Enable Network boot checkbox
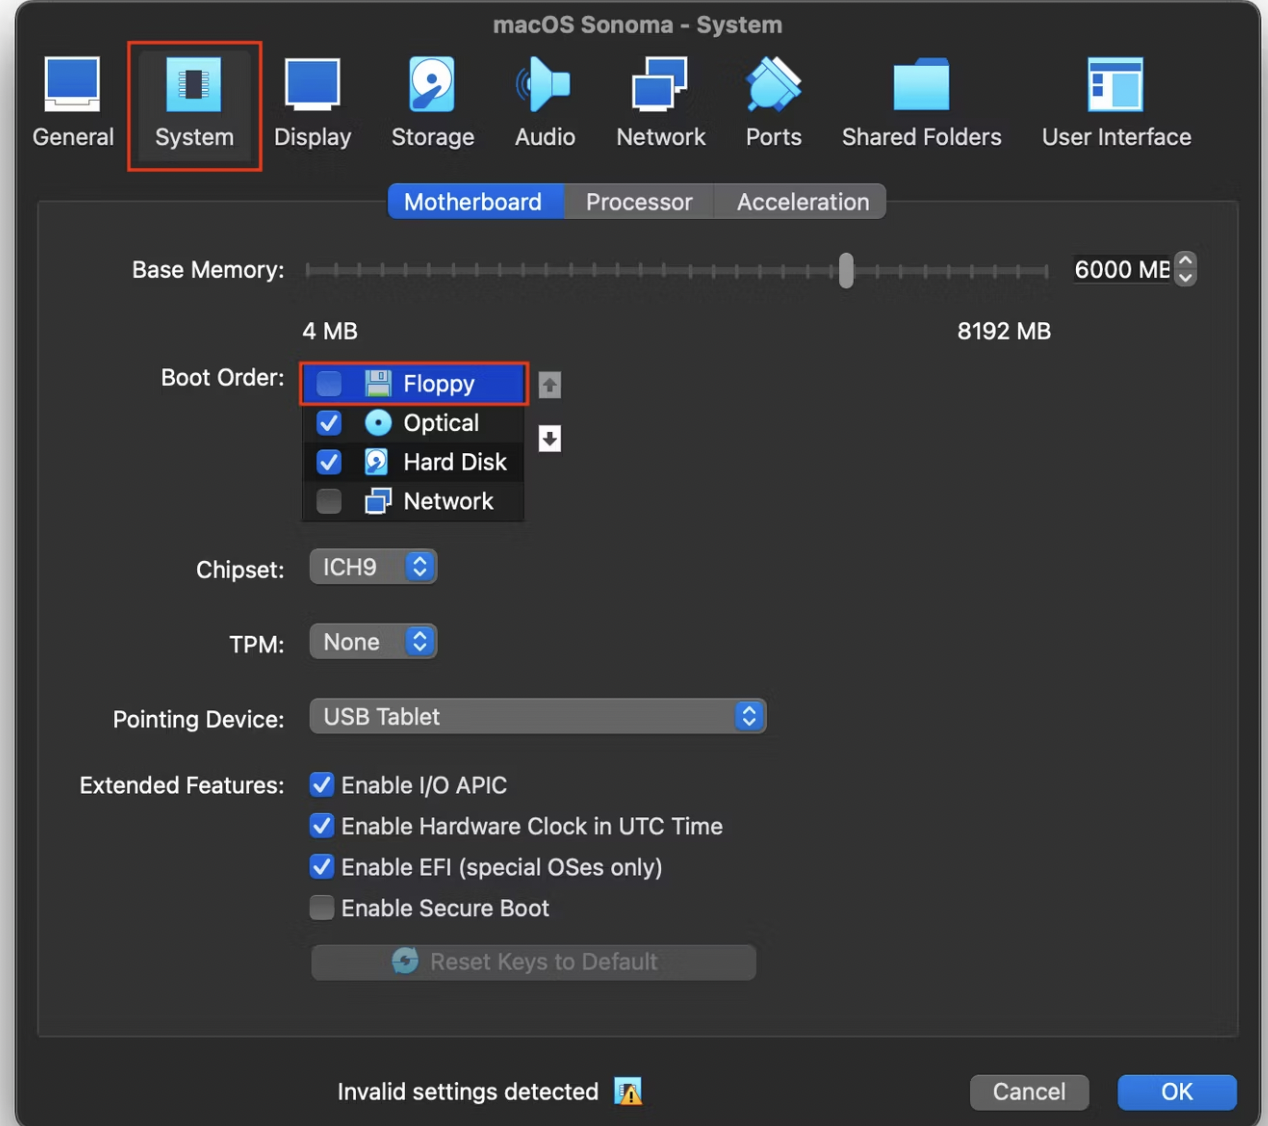Viewport: 1268px width, 1126px height. [x=329, y=501]
